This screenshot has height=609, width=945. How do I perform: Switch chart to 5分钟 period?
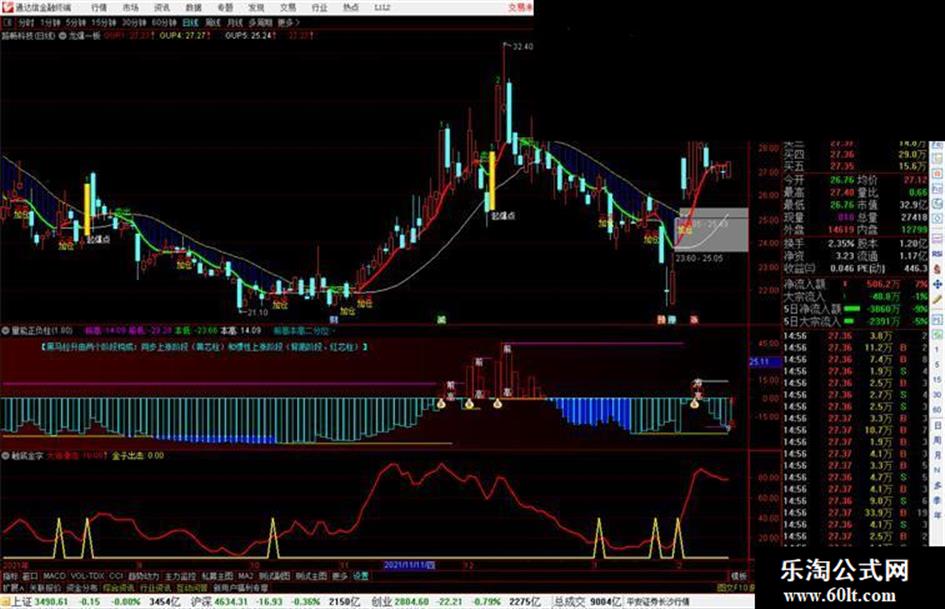pyautogui.click(x=76, y=23)
